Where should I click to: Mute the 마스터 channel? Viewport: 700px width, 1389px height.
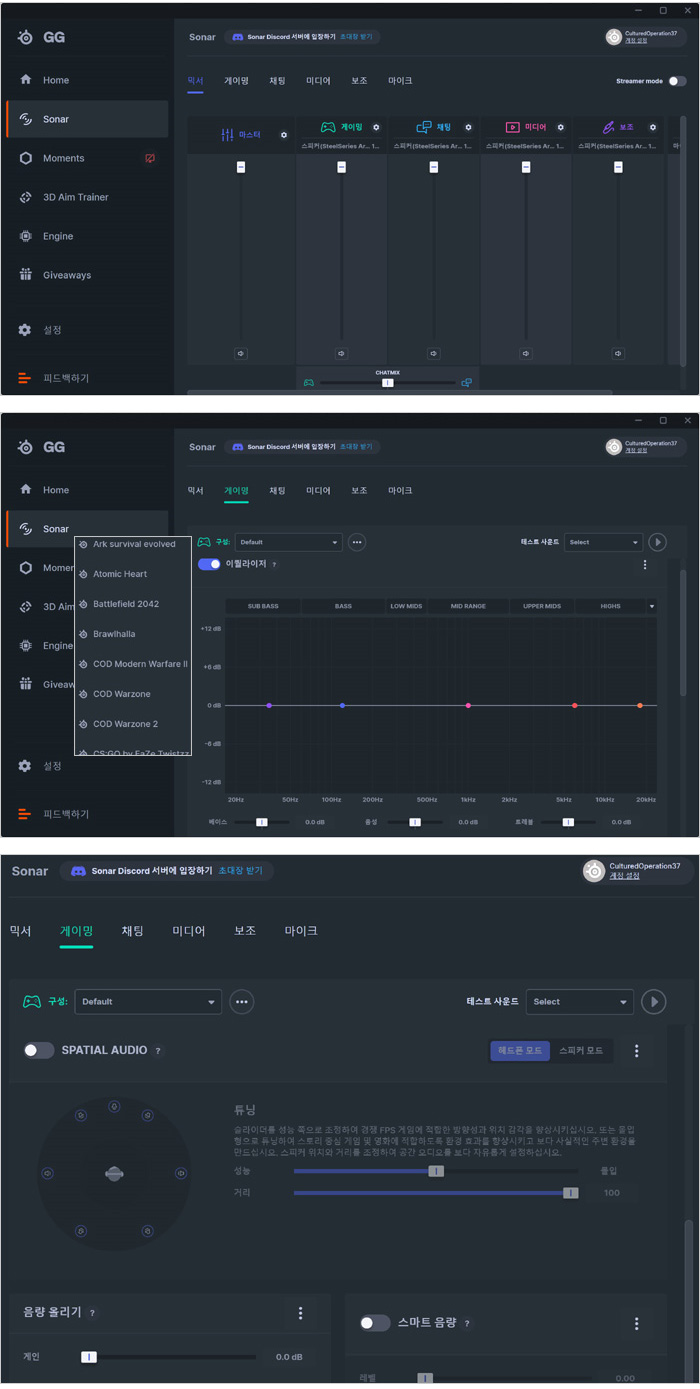tap(241, 353)
